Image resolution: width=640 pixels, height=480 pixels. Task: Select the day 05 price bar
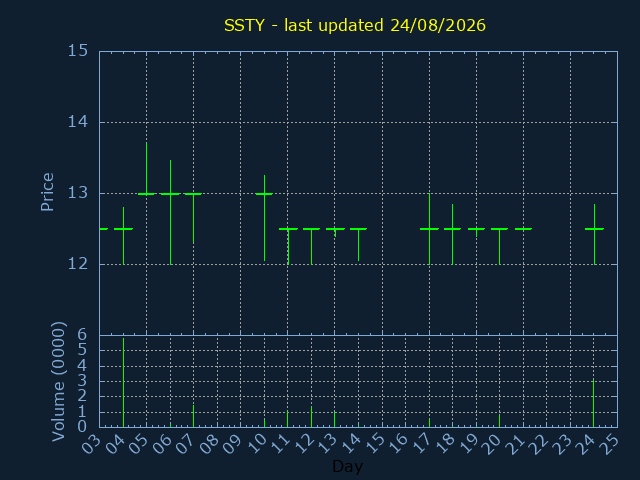(147, 168)
